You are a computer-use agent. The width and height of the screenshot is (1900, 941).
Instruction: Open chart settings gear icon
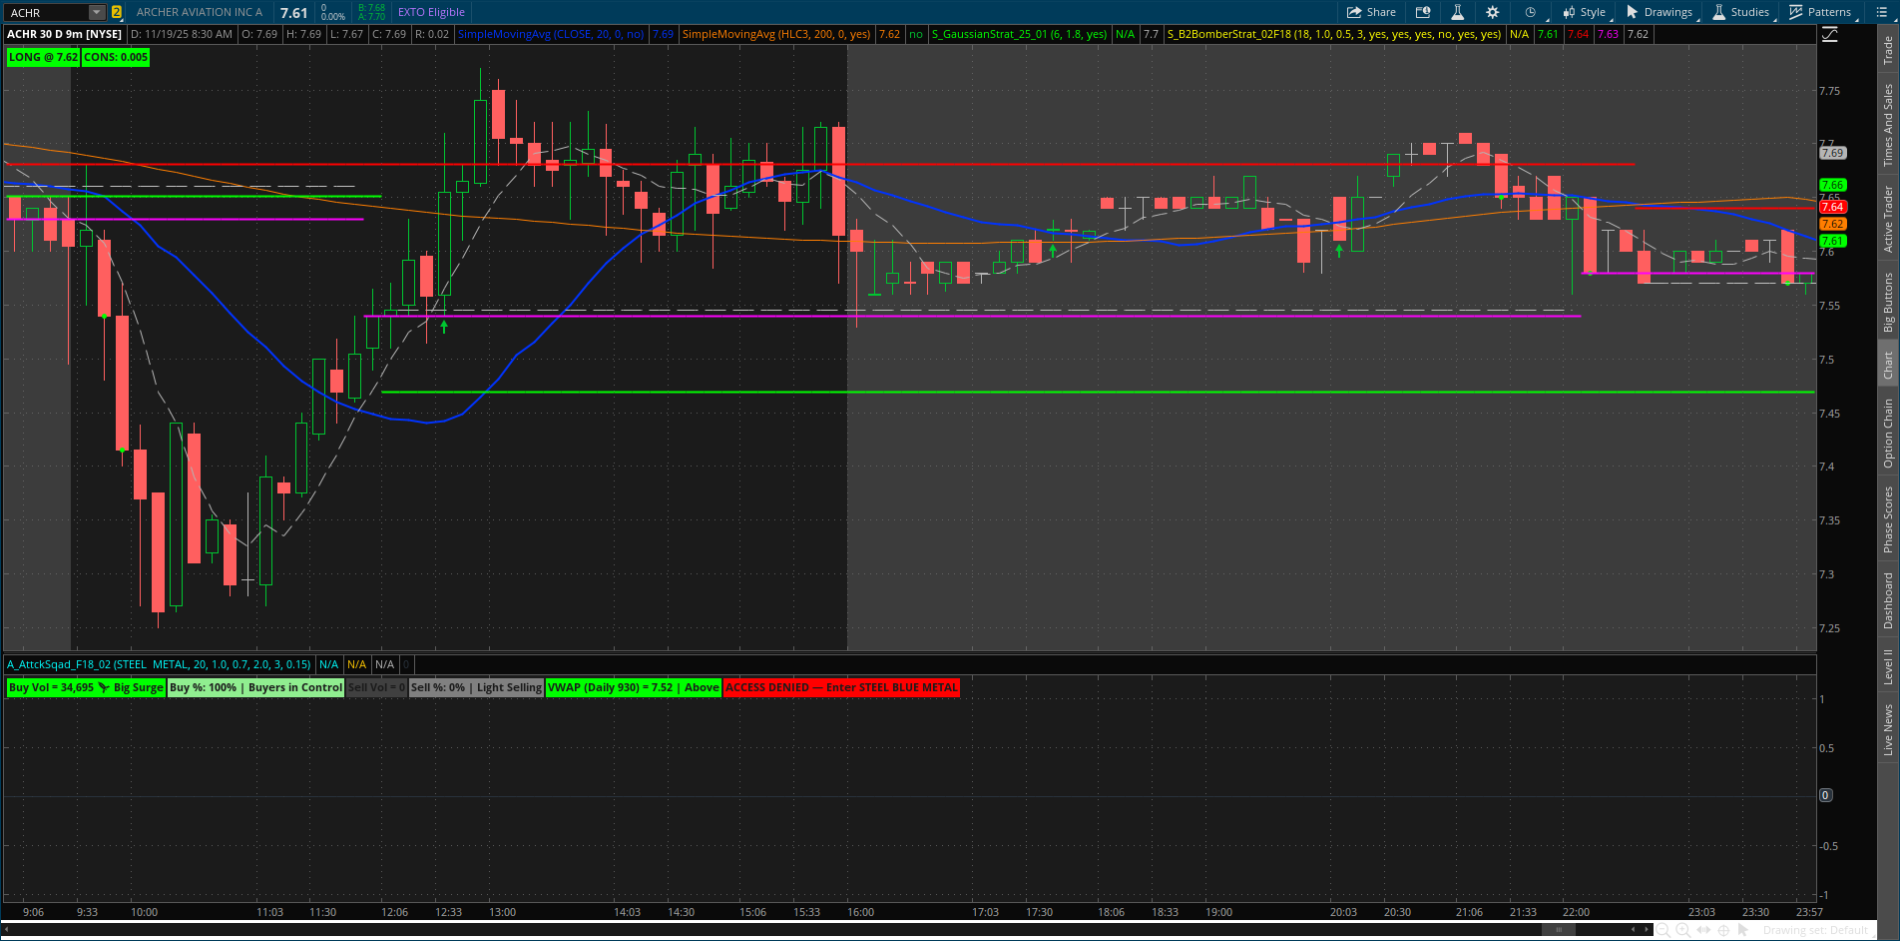point(1492,12)
